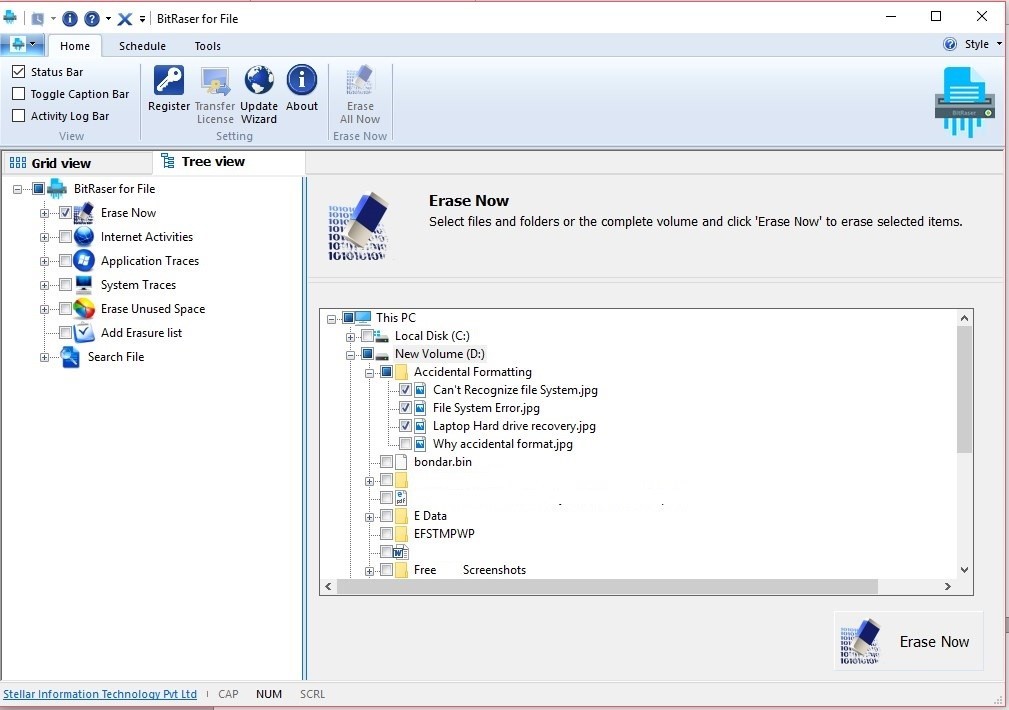
Task: Click the help question mark icon
Action: 92,18
